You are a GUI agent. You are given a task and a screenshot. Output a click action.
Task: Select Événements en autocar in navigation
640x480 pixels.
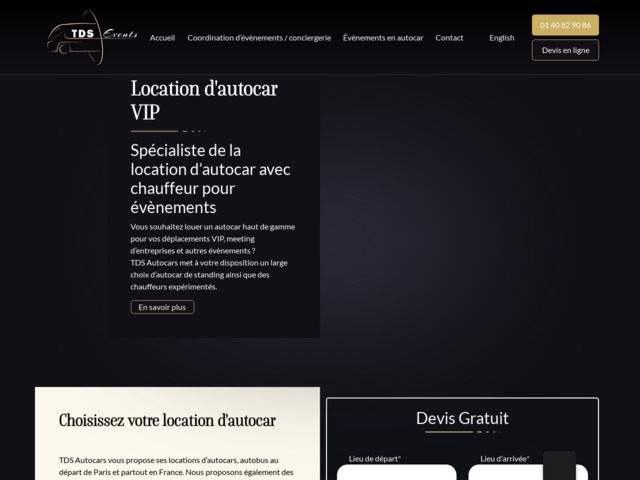click(x=383, y=38)
